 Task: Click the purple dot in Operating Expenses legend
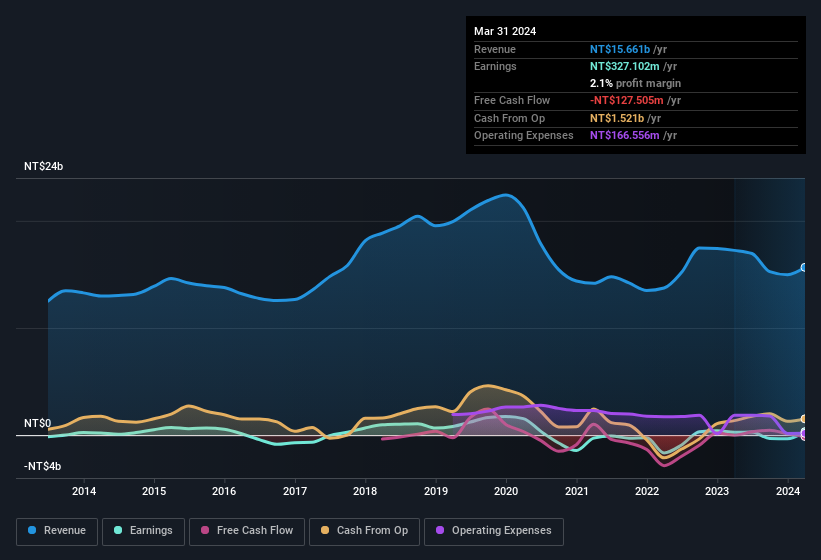[440, 530]
